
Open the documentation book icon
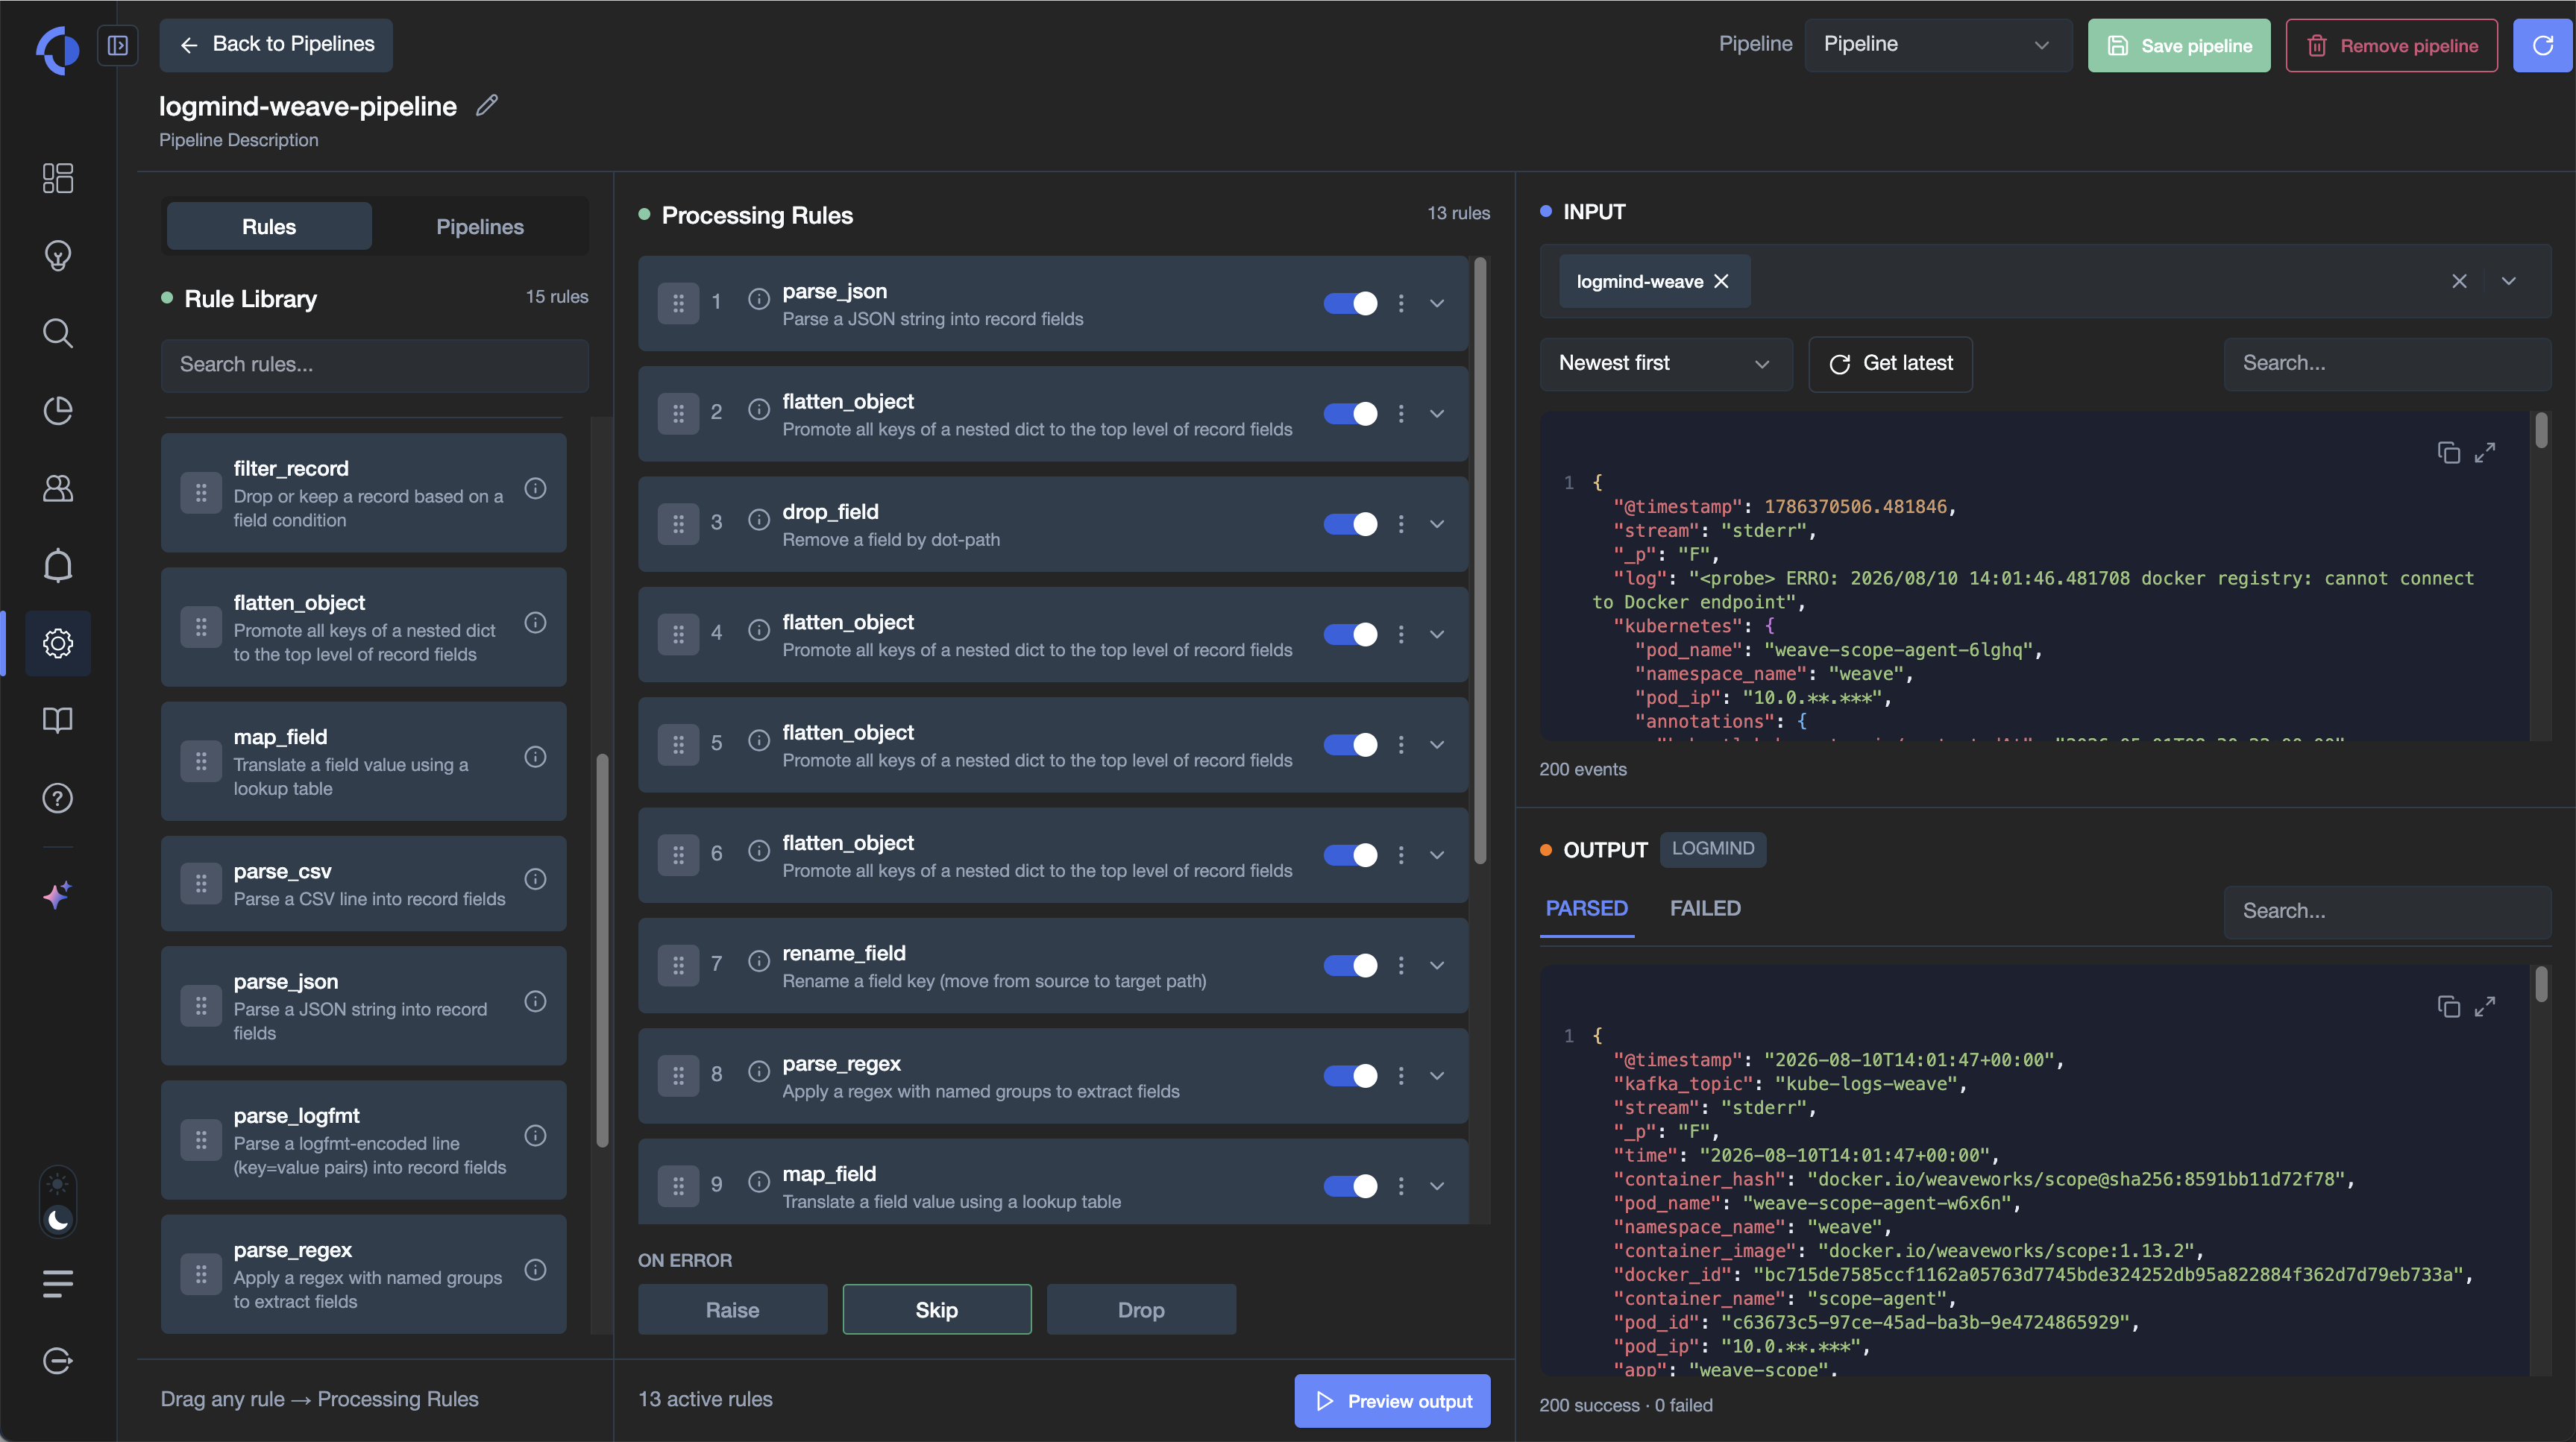point(58,720)
